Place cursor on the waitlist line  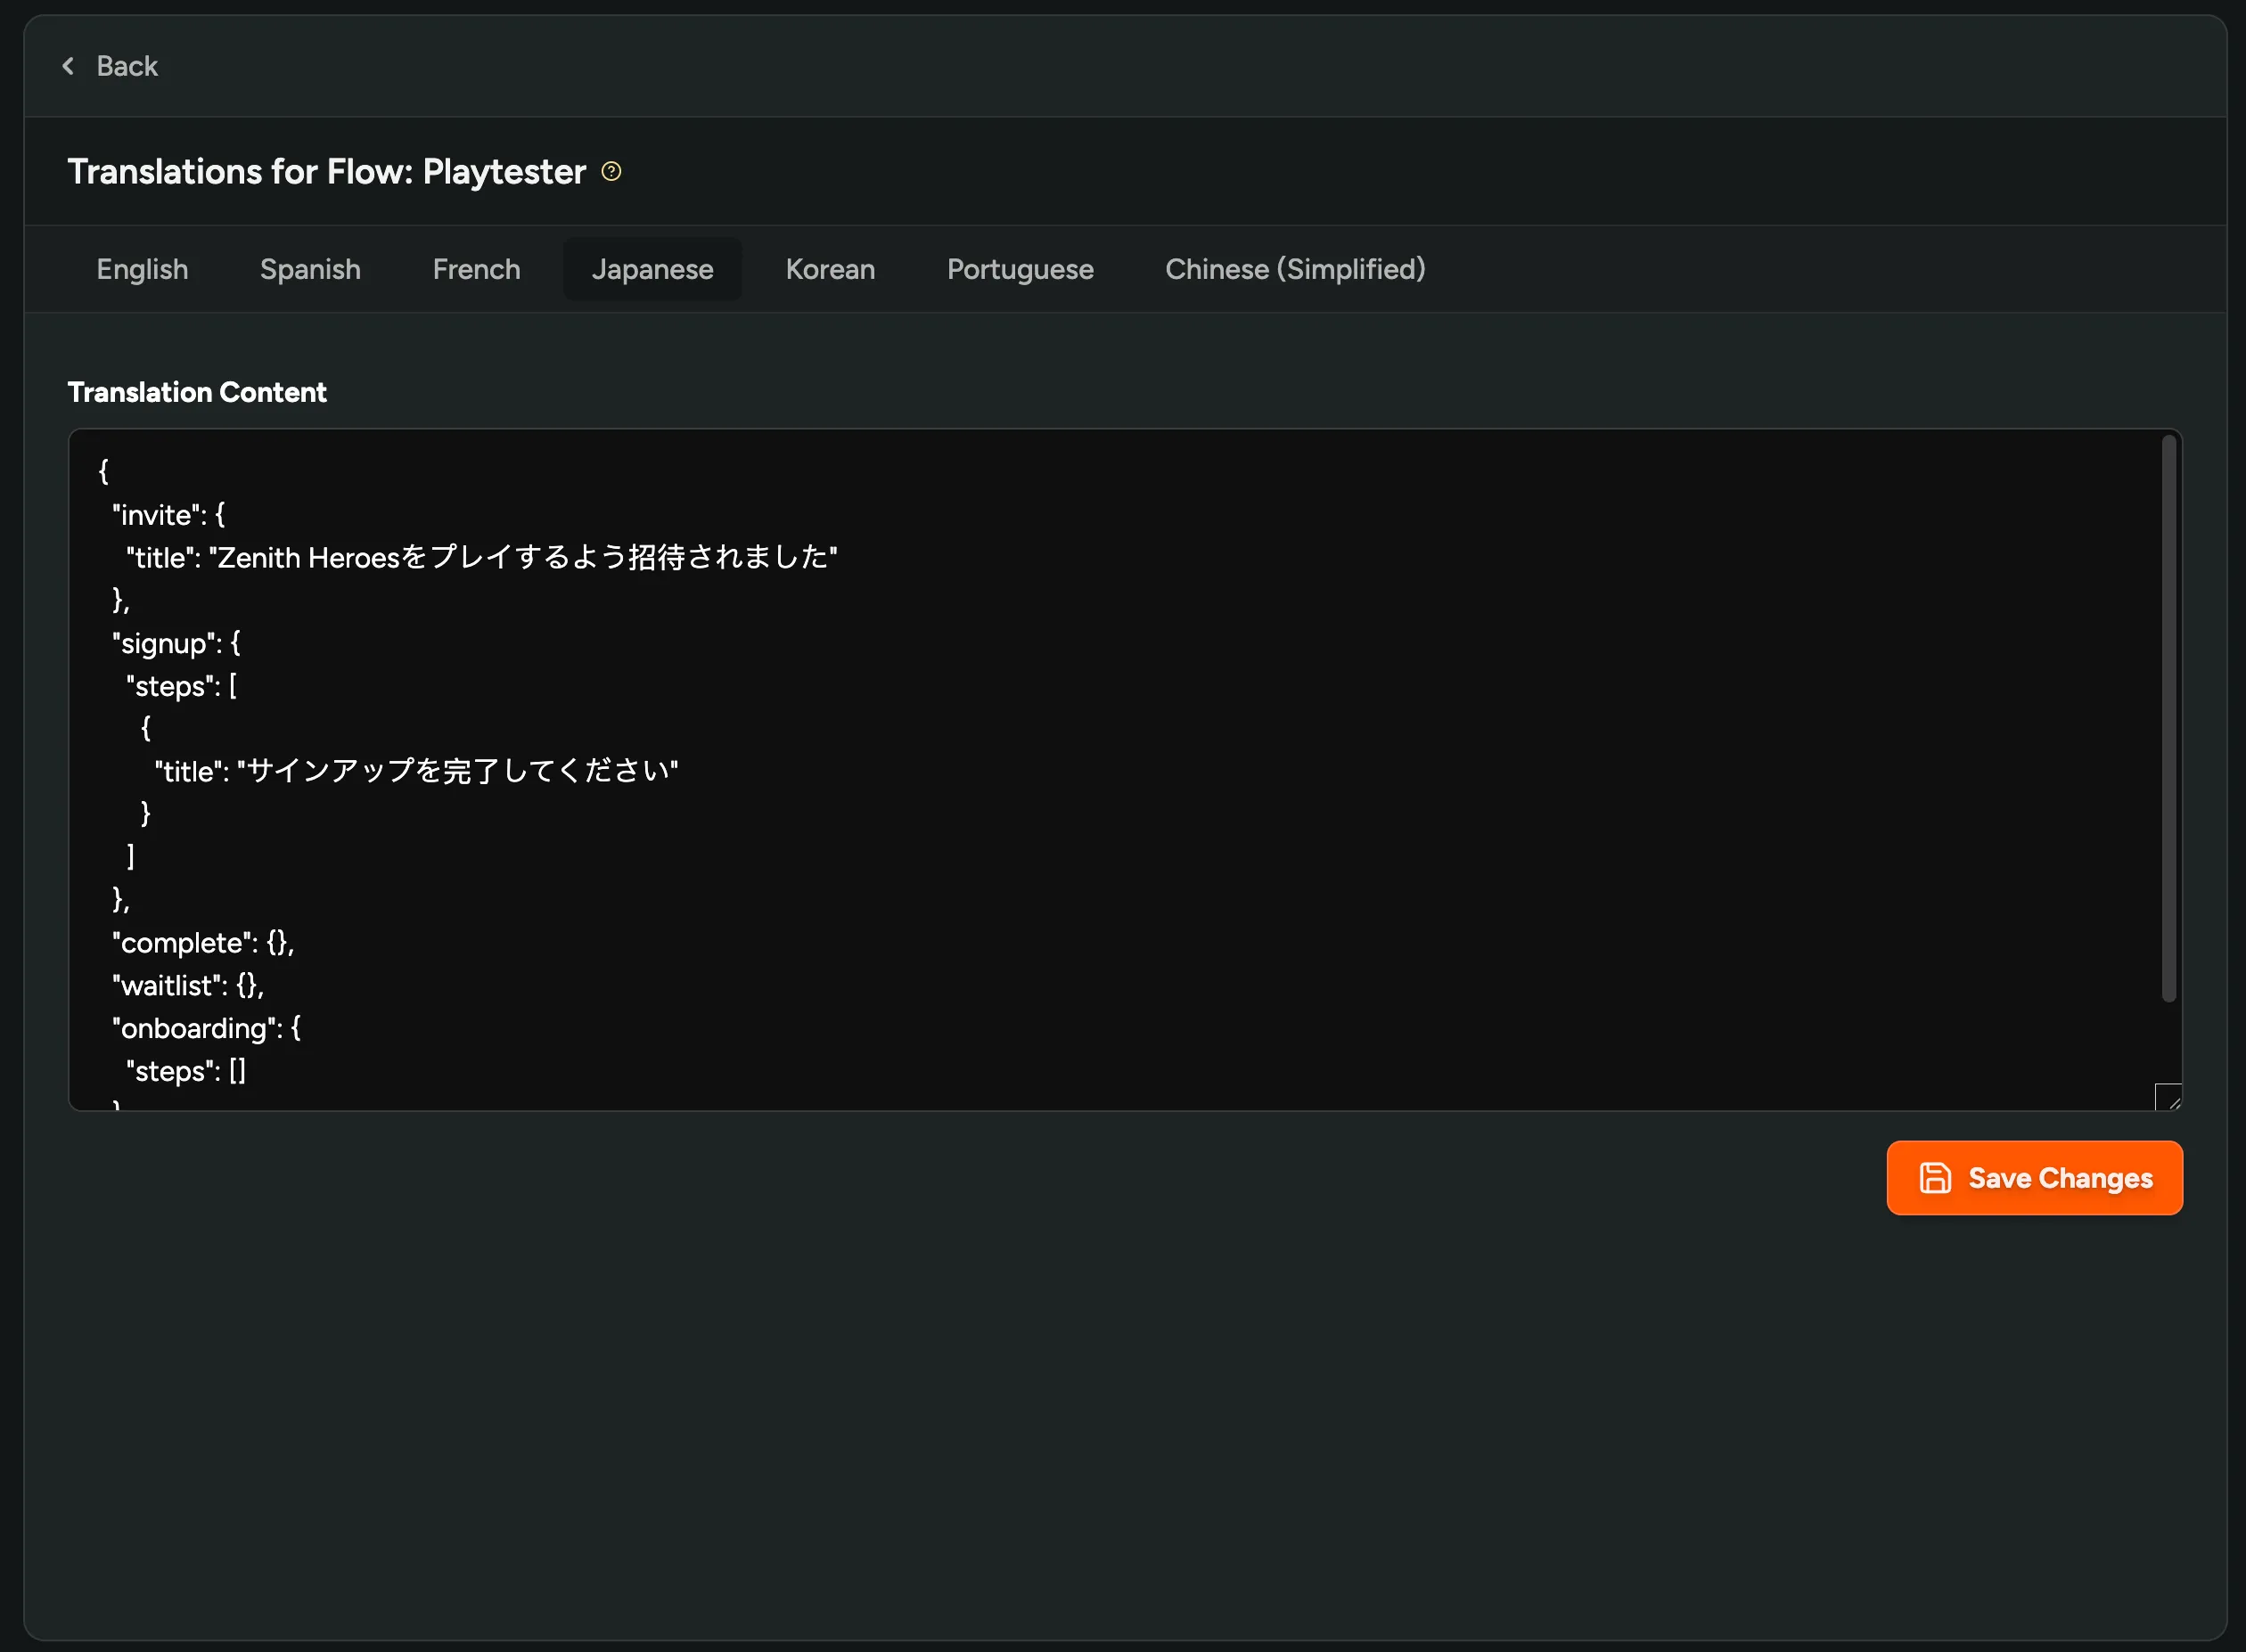(x=186, y=985)
